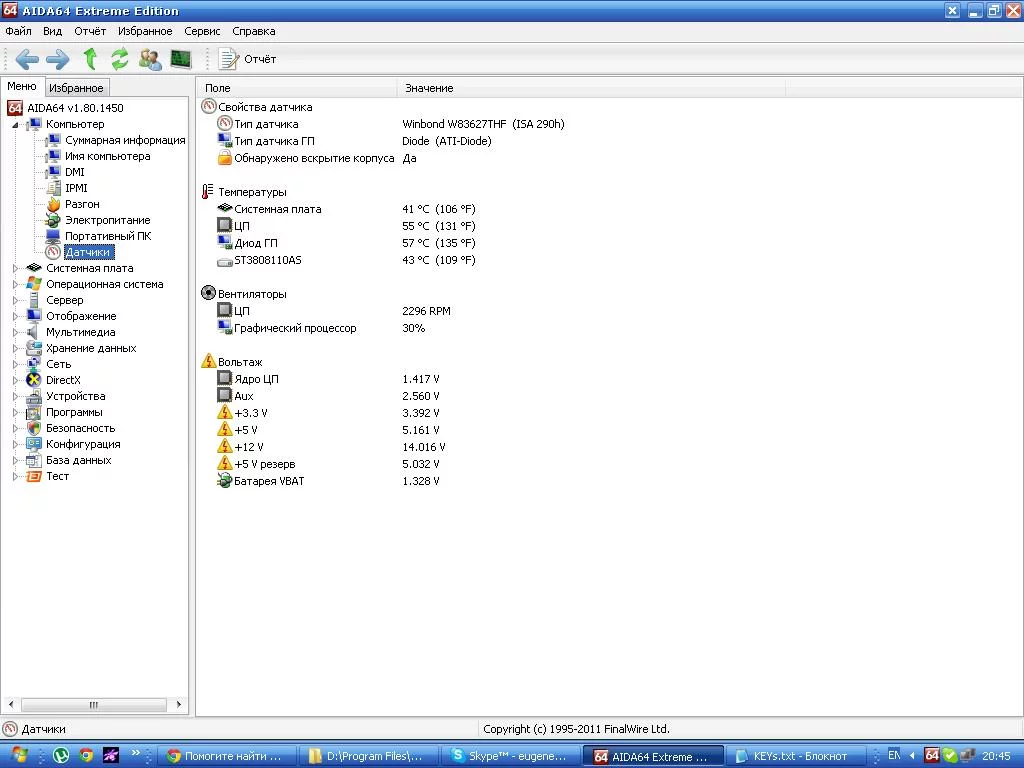Screen dimensions: 1024x768
Task: Click the tree horizontal scrollbar thumb
Action: 93,705
